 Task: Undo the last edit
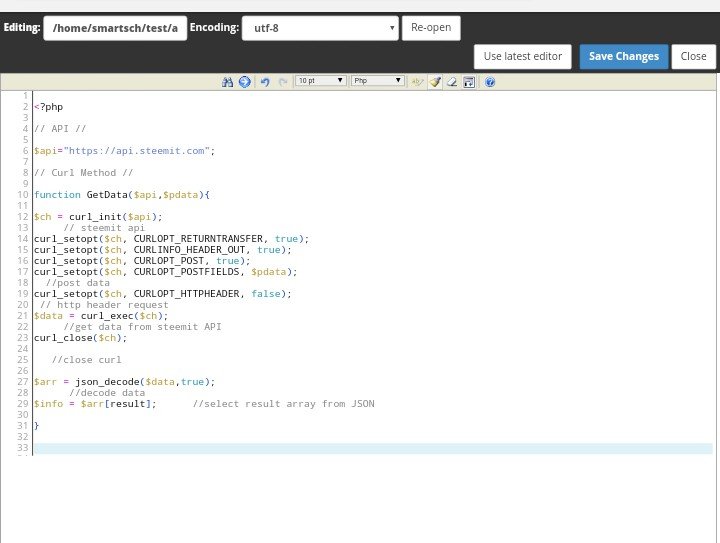pos(265,82)
